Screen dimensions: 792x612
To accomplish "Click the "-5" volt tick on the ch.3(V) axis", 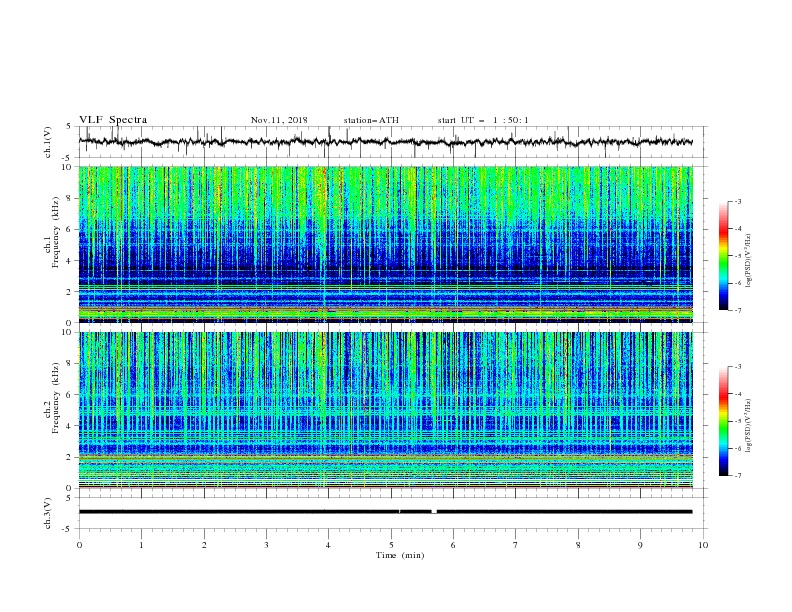I will coord(67,529).
